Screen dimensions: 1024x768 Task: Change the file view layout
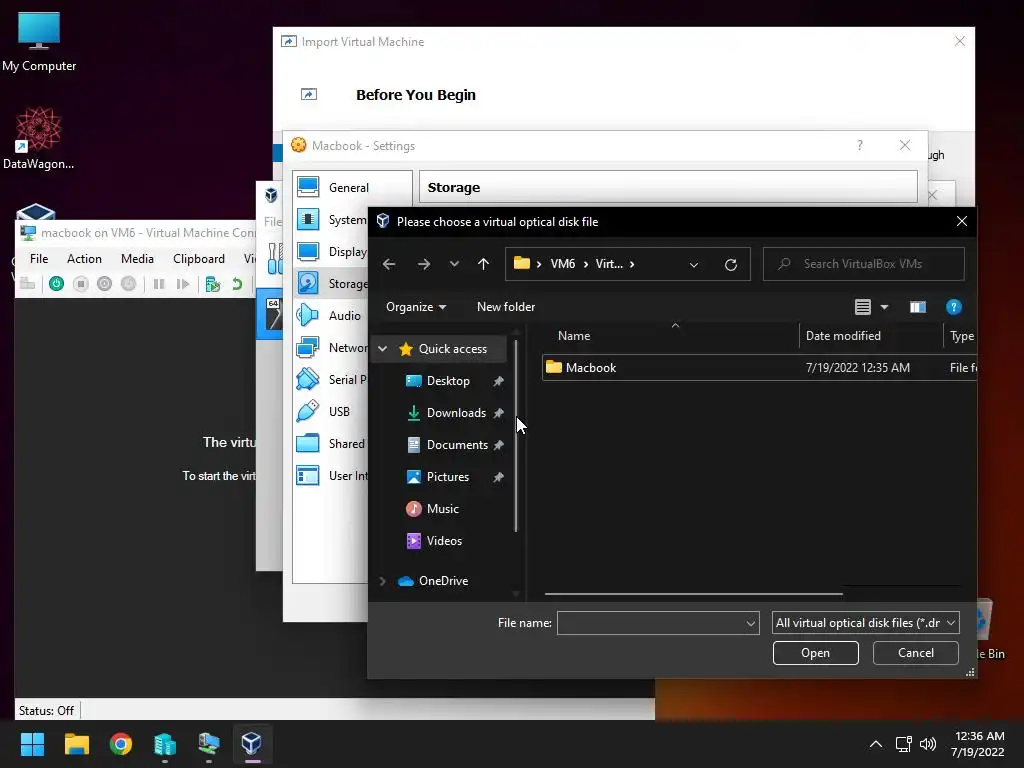point(863,307)
